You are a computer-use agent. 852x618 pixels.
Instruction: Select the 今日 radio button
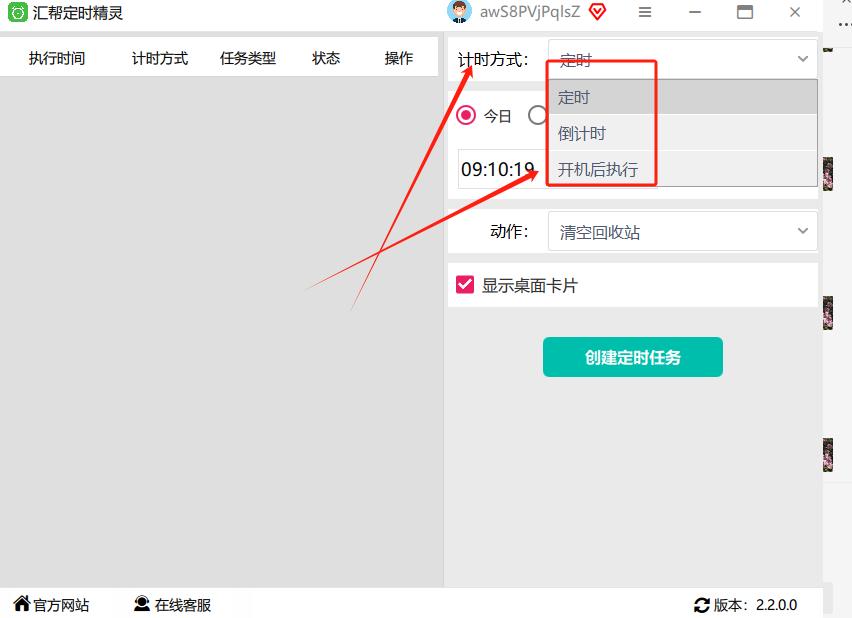(466, 115)
